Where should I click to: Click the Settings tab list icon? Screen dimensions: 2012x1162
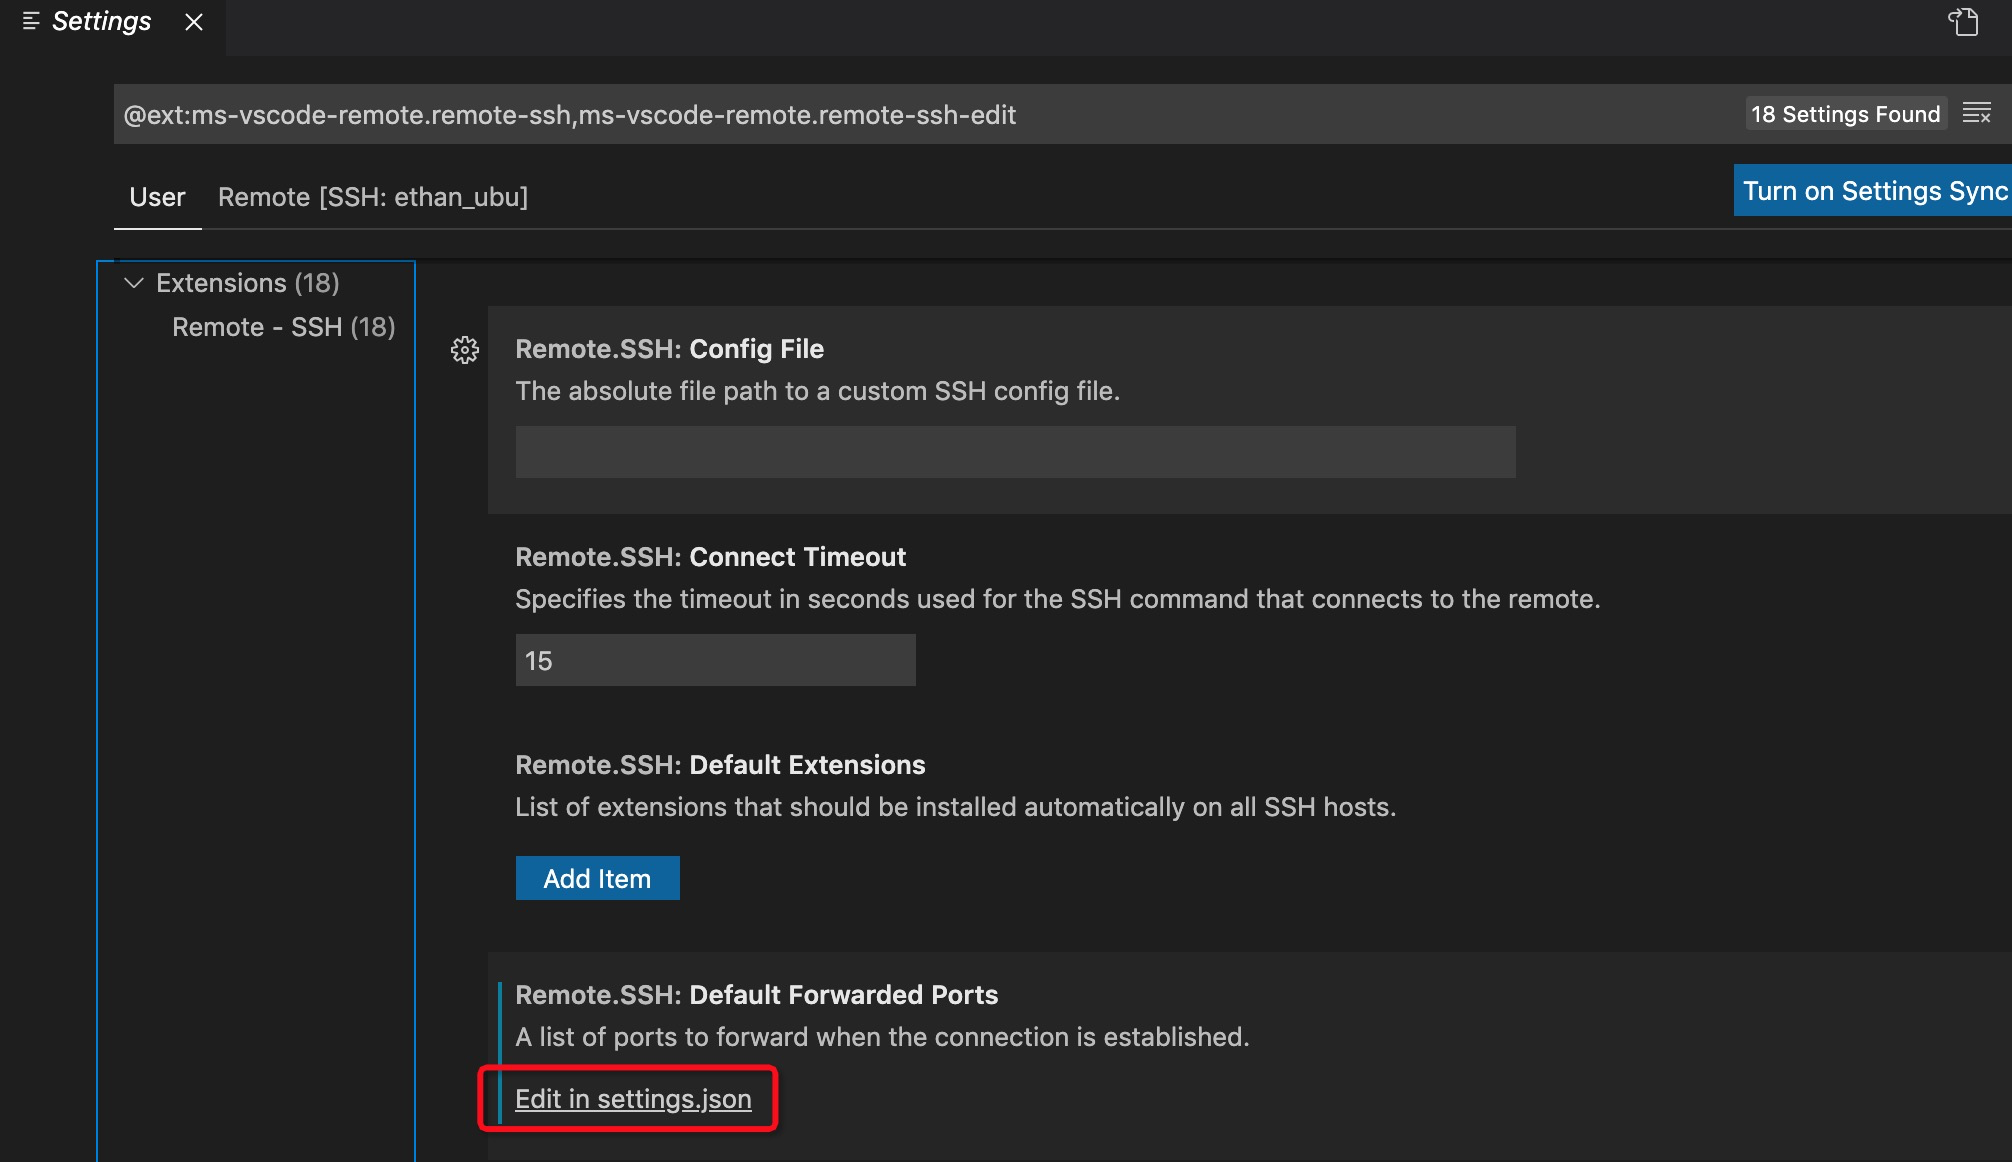coord(31,21)
